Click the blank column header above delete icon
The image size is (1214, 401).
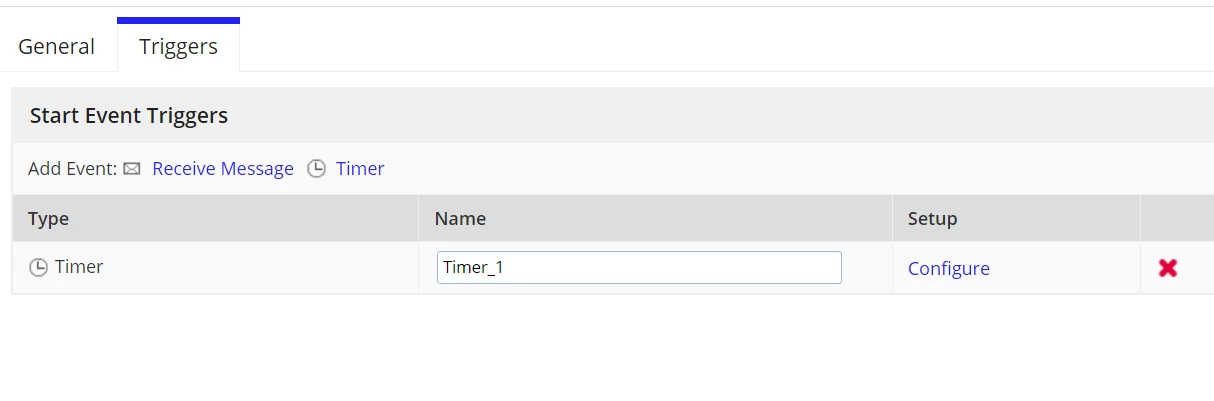coord(1177,218)
